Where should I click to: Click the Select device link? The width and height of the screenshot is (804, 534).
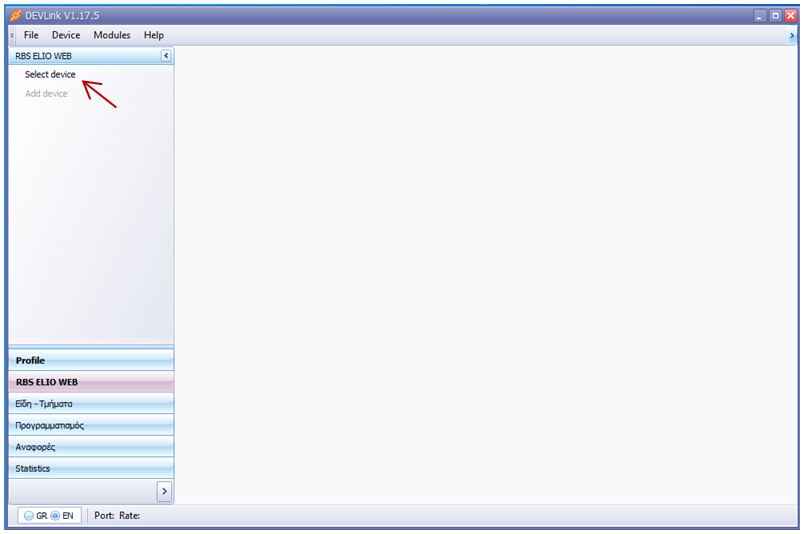(50, 75)
